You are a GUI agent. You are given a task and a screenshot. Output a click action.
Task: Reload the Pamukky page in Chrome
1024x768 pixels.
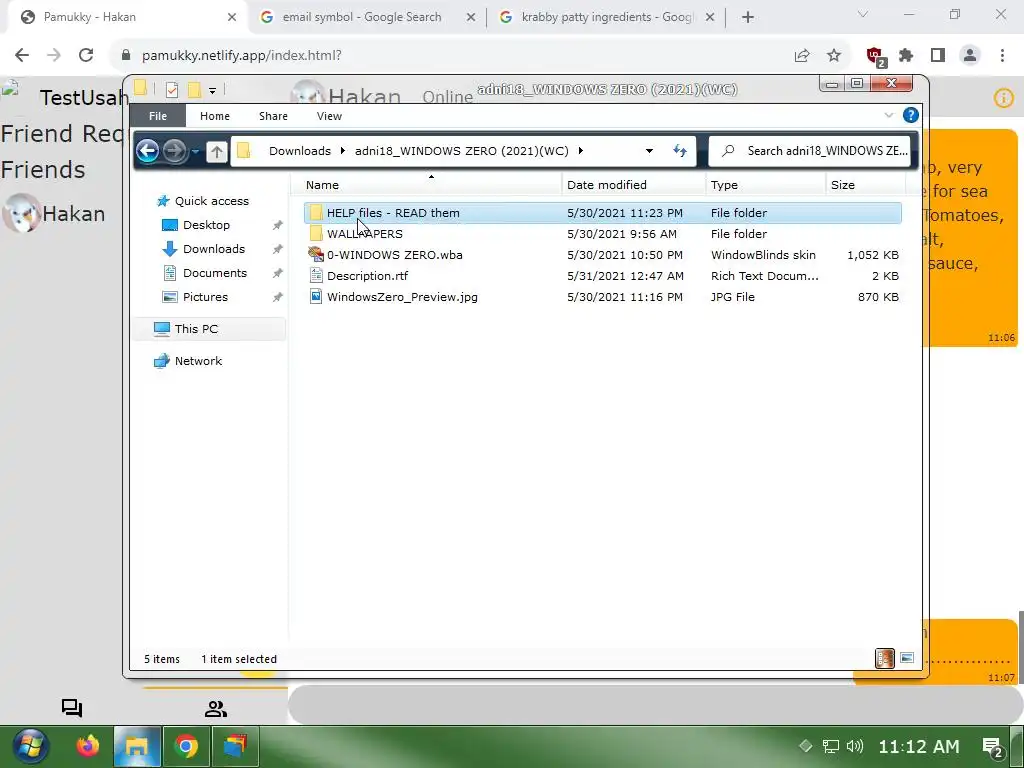pos(86,56)
